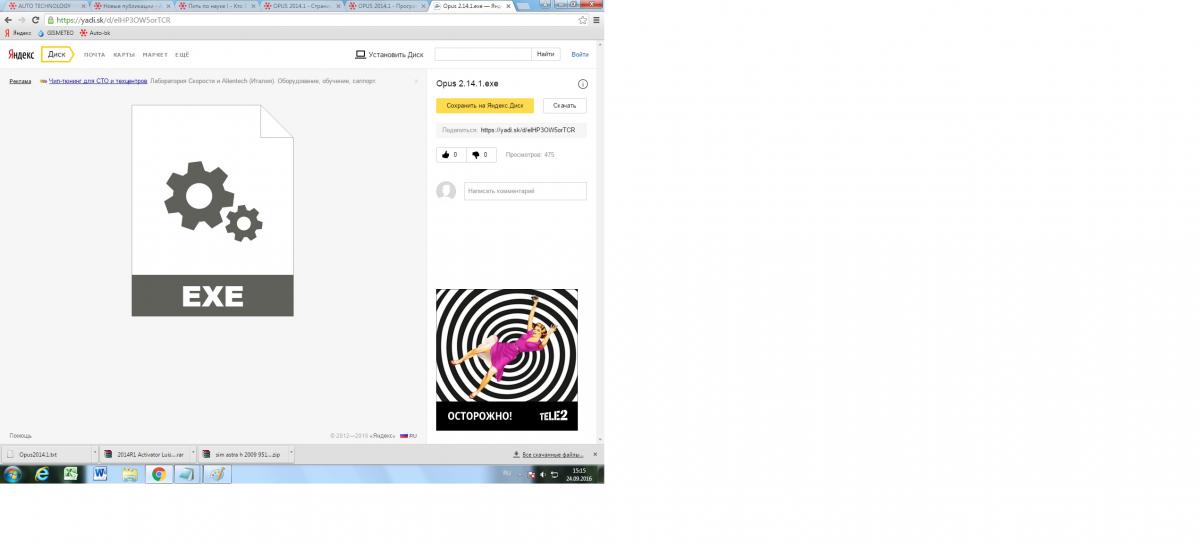Viewport: 1200px width, 544px height.
Task: Open the Paint icon on the taskbar
Action: [216, 475]
